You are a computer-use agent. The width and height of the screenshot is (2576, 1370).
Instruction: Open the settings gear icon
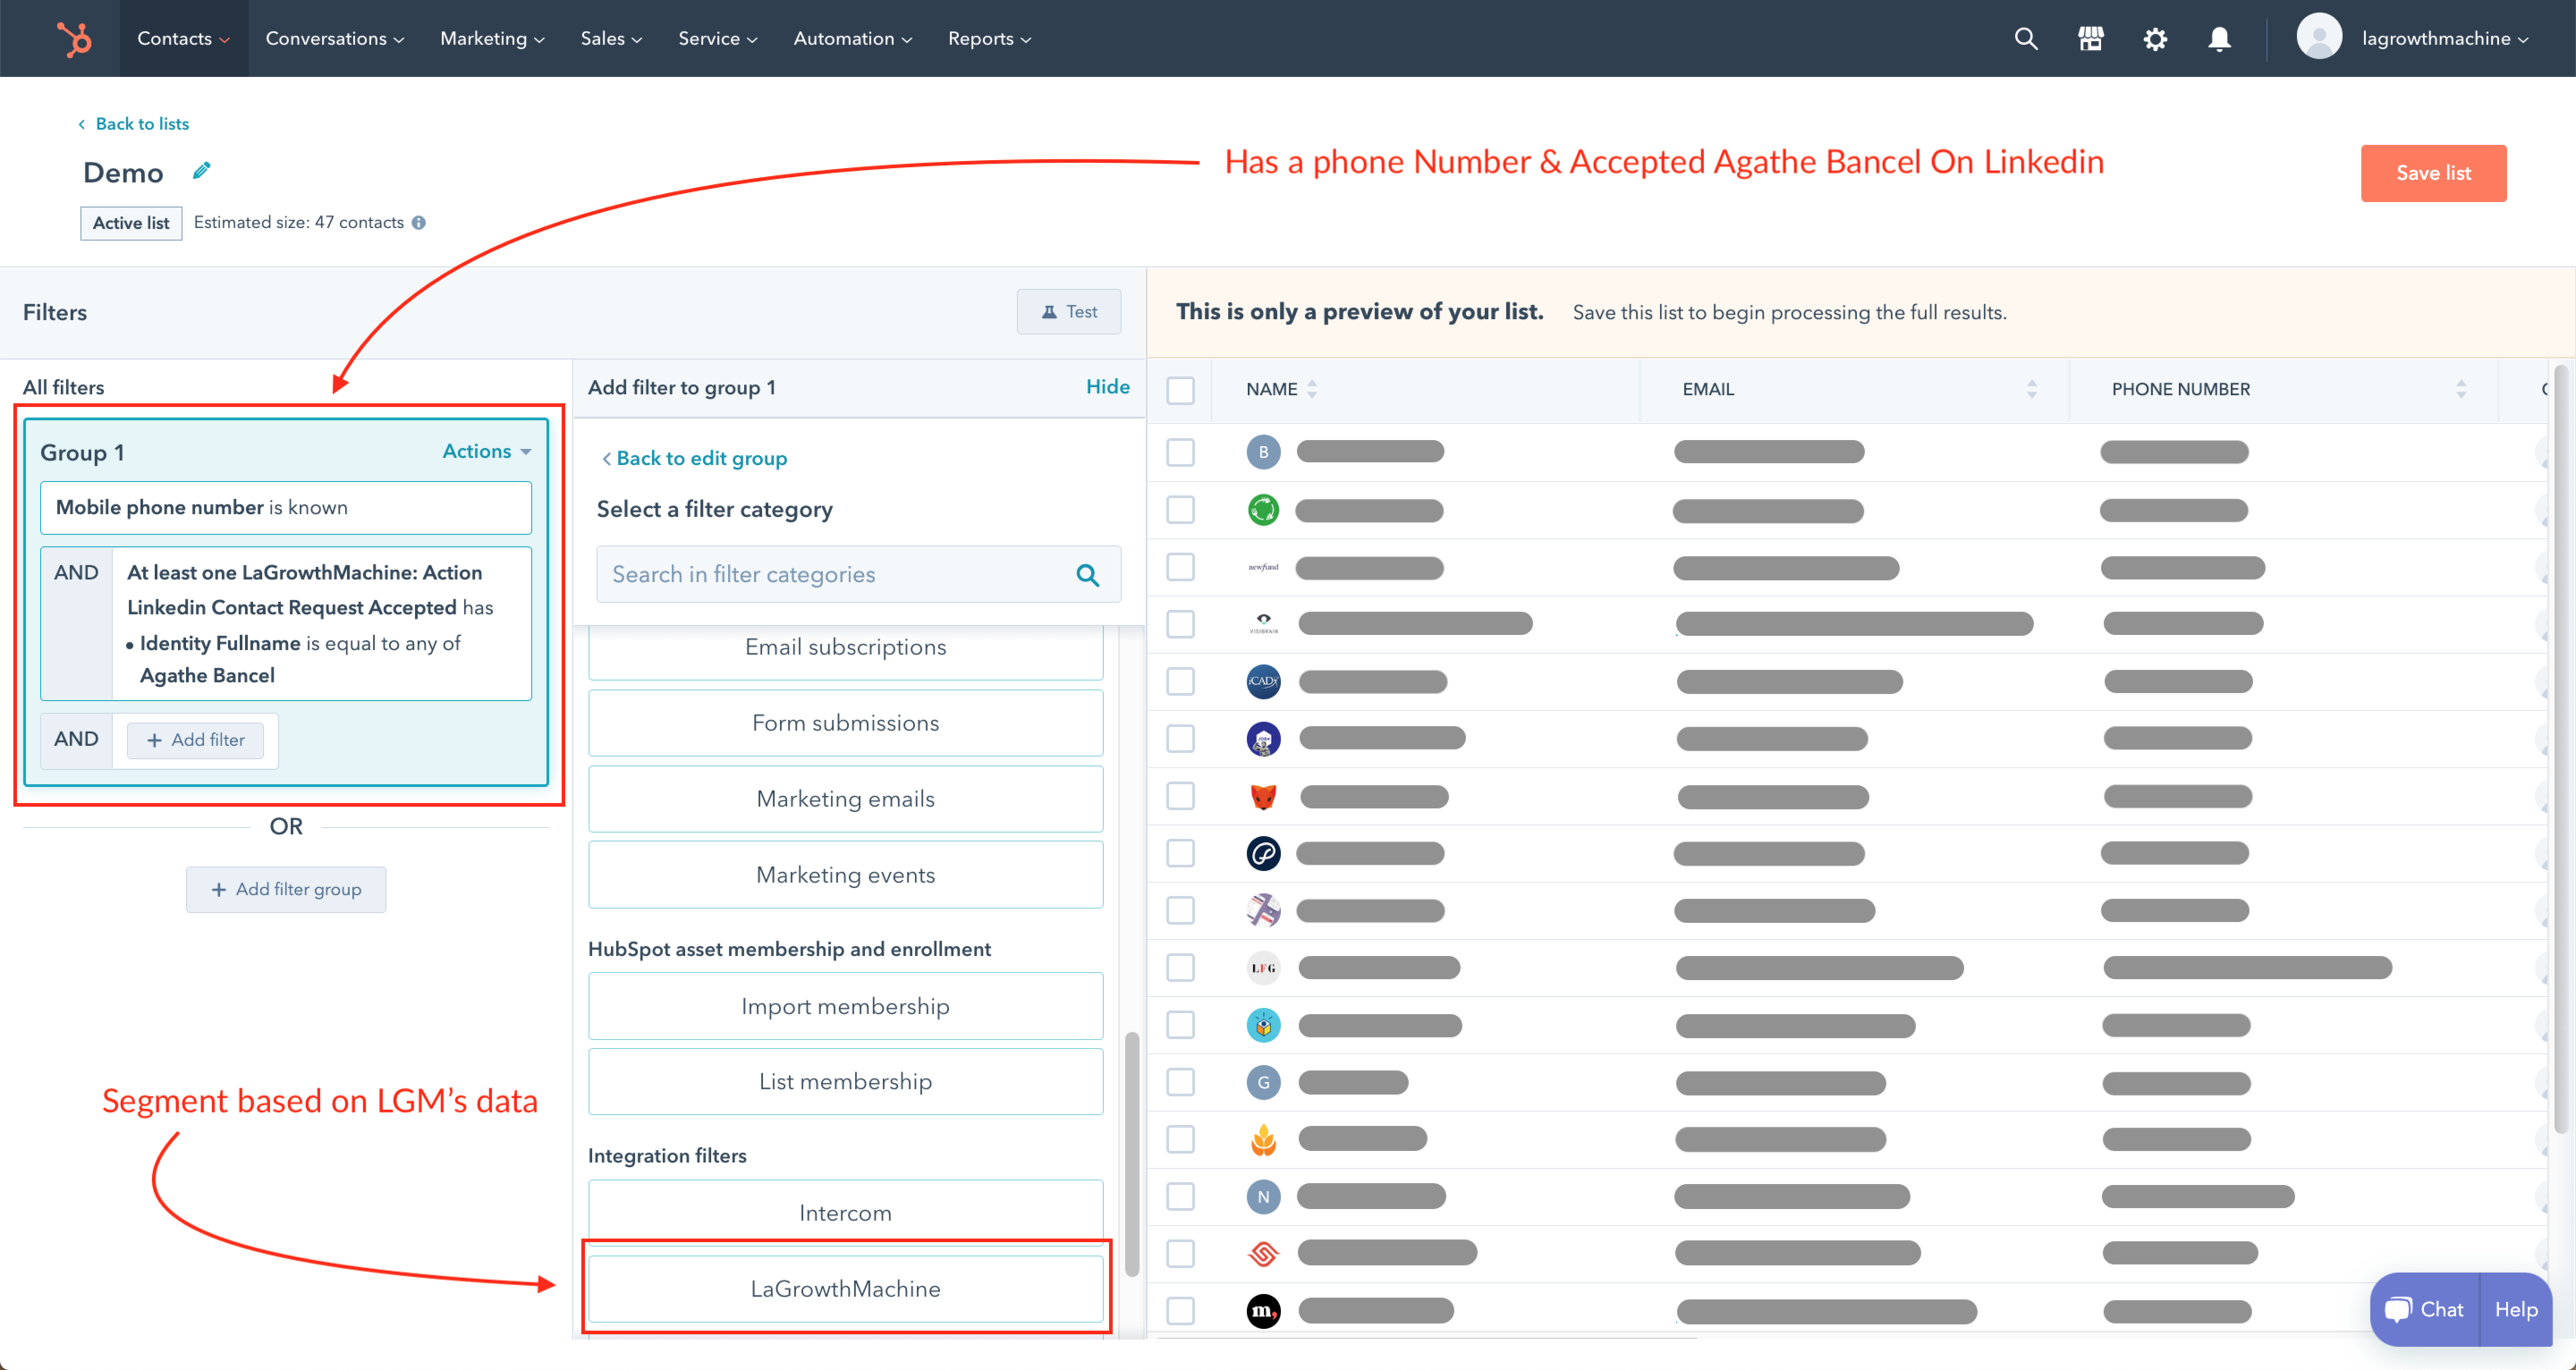(x=2155, y=39)
